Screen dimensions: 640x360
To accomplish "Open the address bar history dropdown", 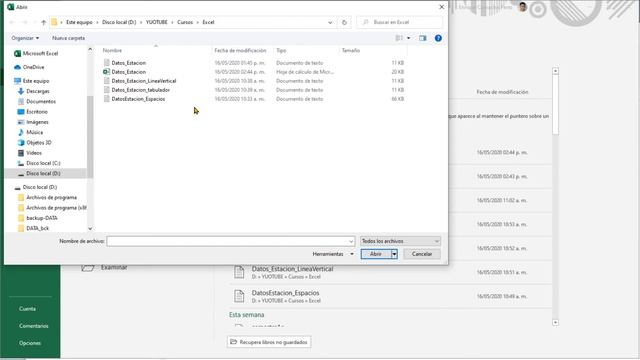I will (330, 22).
